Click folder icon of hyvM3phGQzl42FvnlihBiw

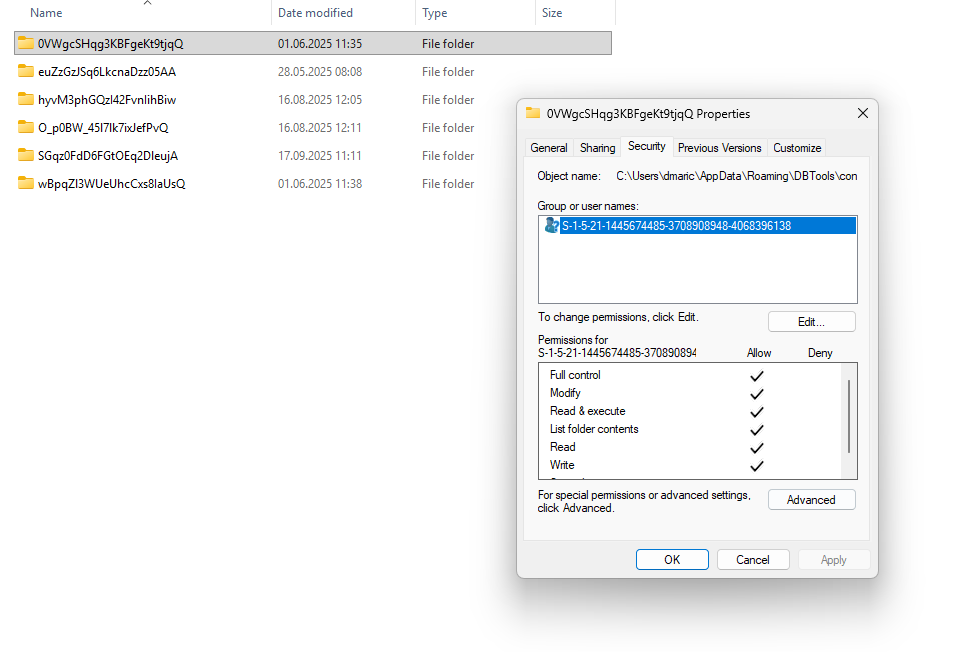(26, 99)
